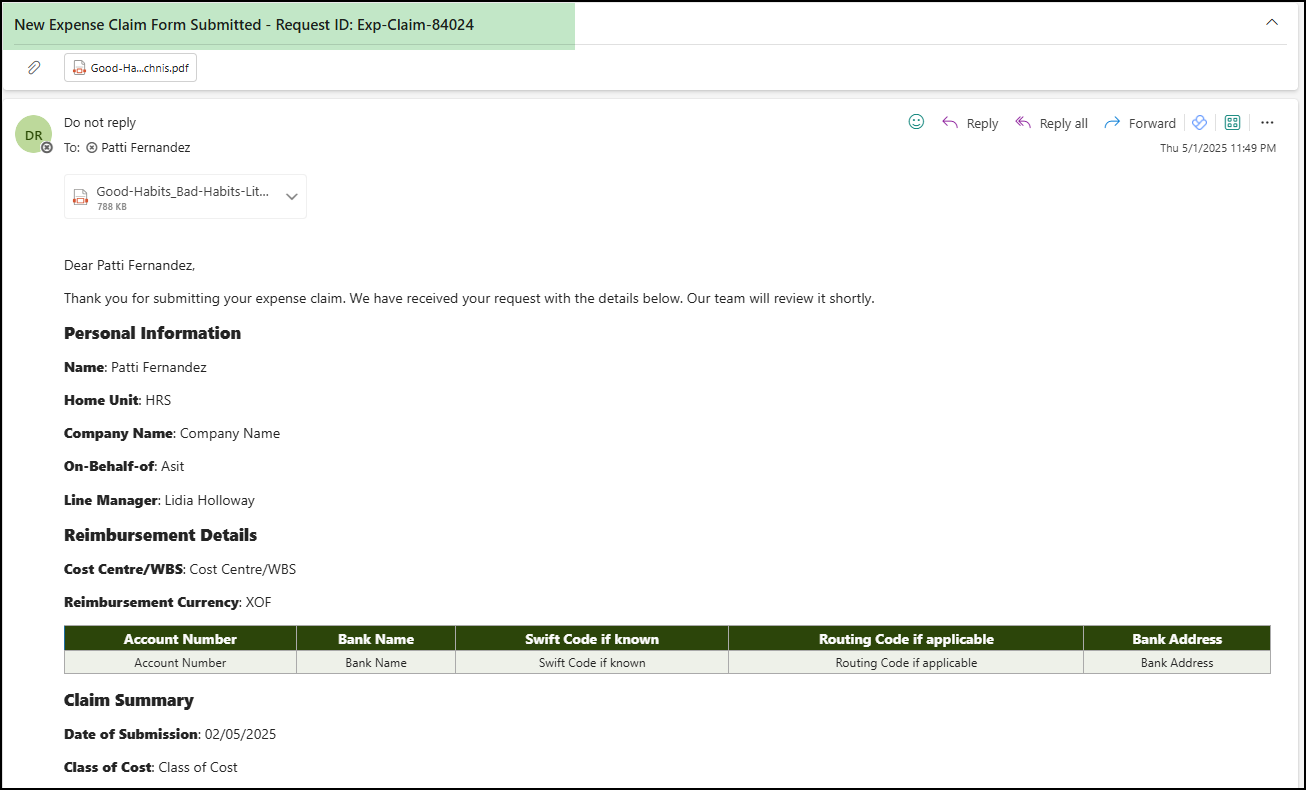Click the paperclip attachment icon
The height and width of the screenshot is (790, 1306).
tap(34, 67)
